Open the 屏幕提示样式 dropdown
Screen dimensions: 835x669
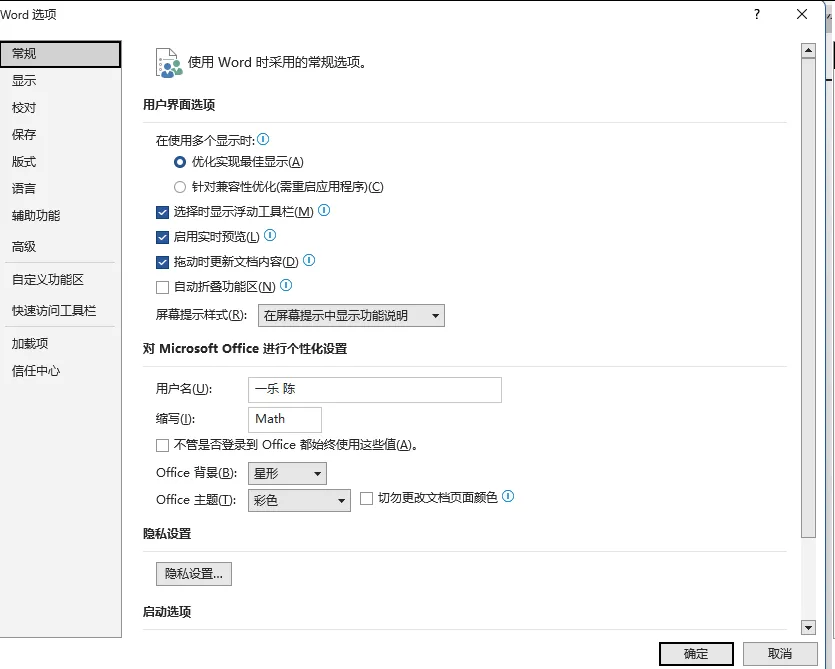click(x=351, y=315)
